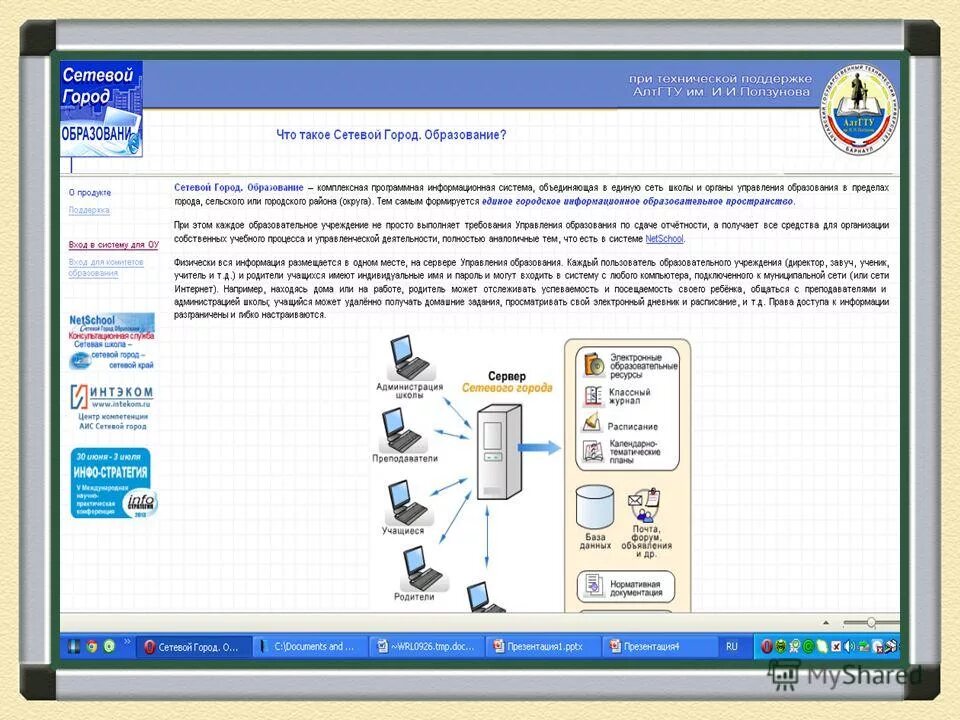Click the server tower image
The height and width of the screenshot is (720, 960).
pos(498,452)
